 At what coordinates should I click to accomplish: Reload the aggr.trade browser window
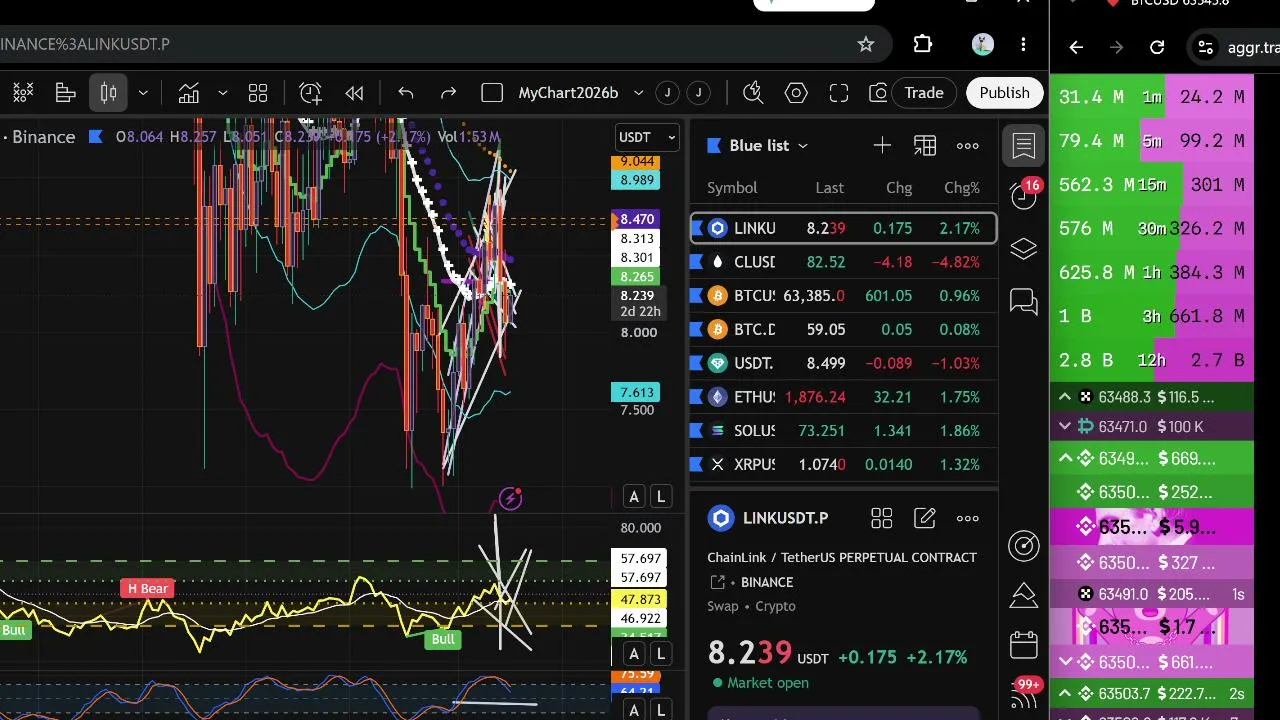pyautogui.click(x=1157, y=47)
